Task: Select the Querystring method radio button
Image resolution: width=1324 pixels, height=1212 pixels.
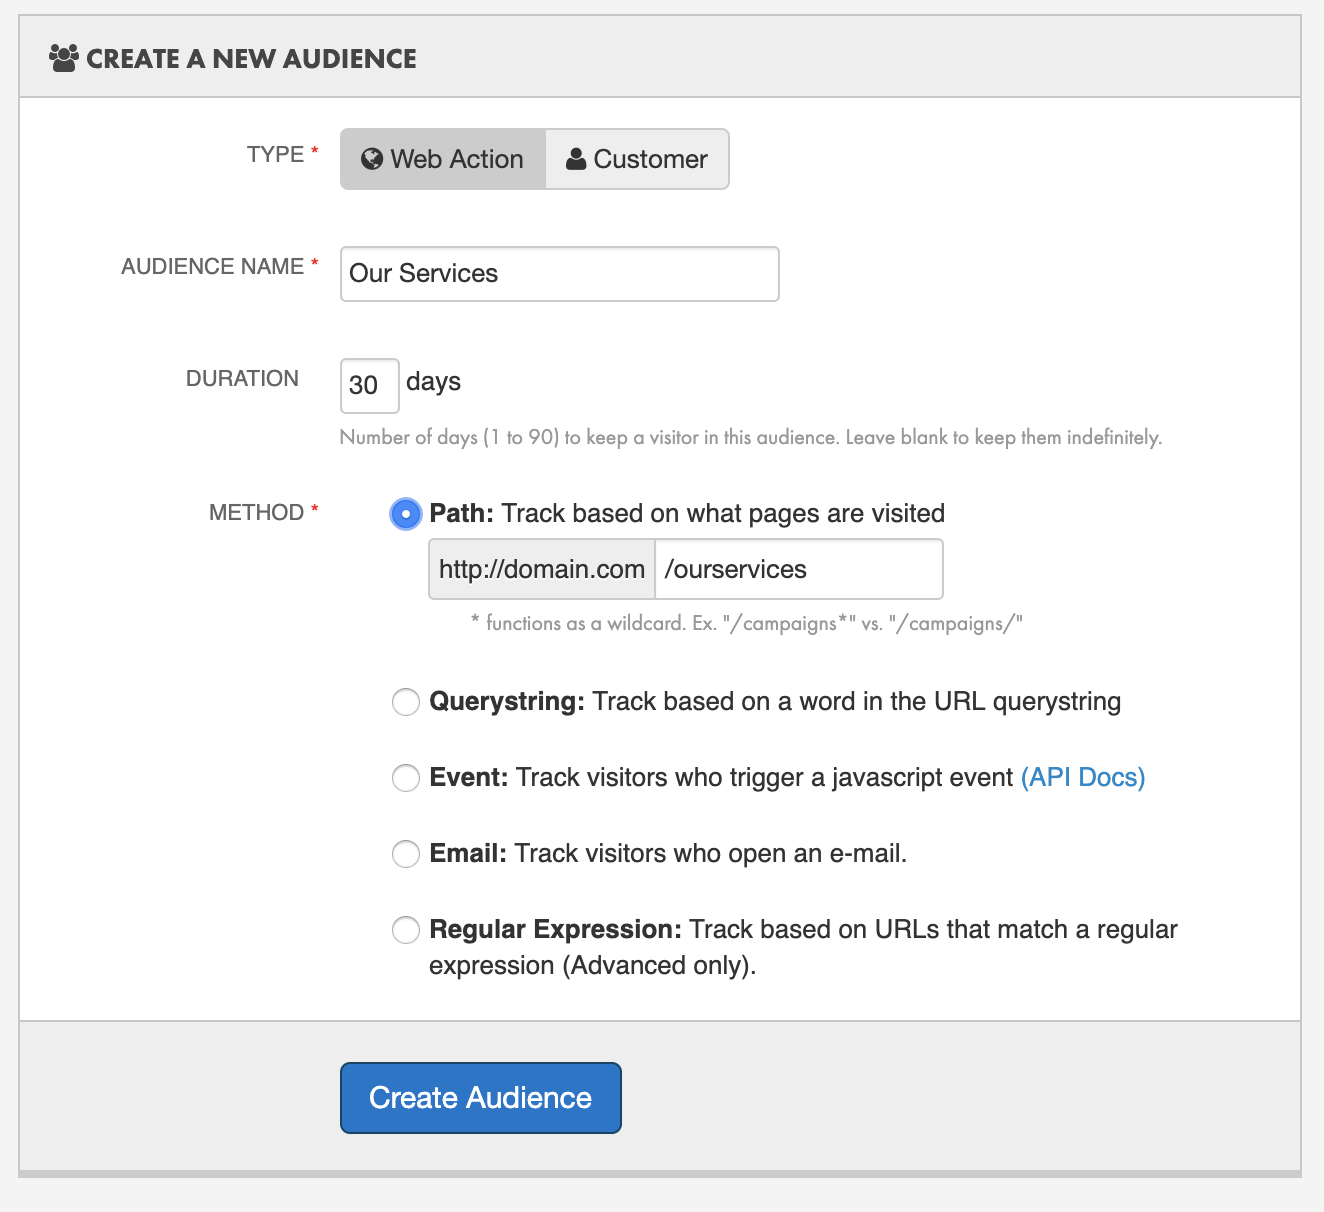Action: pos(405,702)
